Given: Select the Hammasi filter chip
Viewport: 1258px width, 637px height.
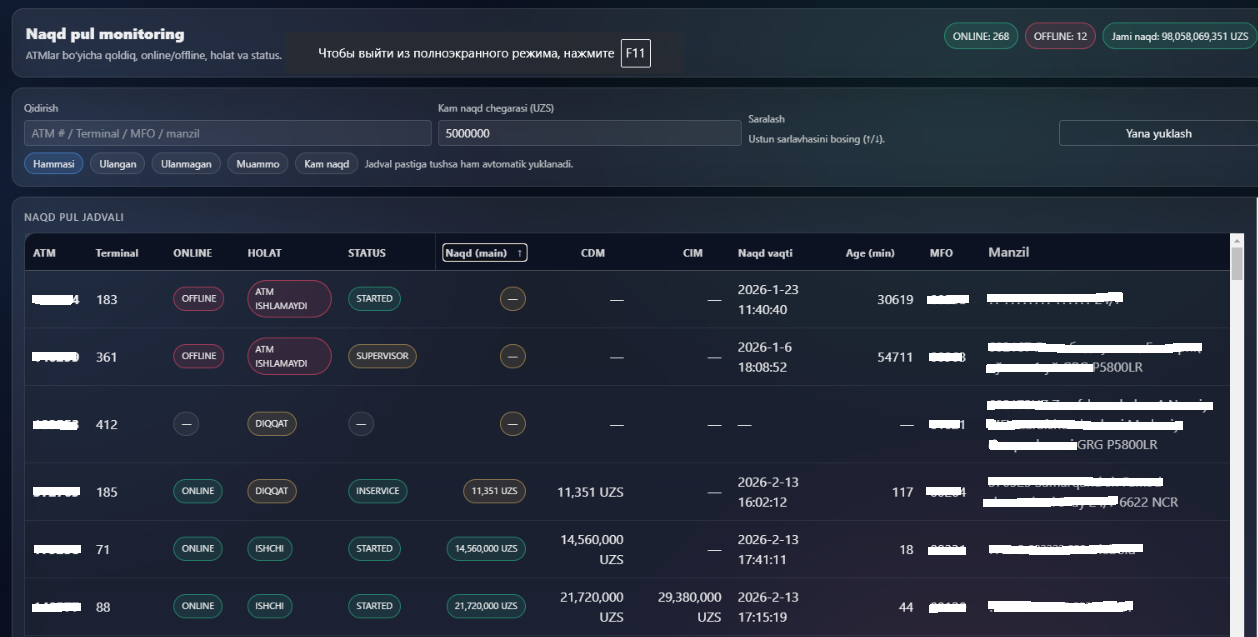Looking at the screenshot, I should pyautogui.click(x=54, y=164).
